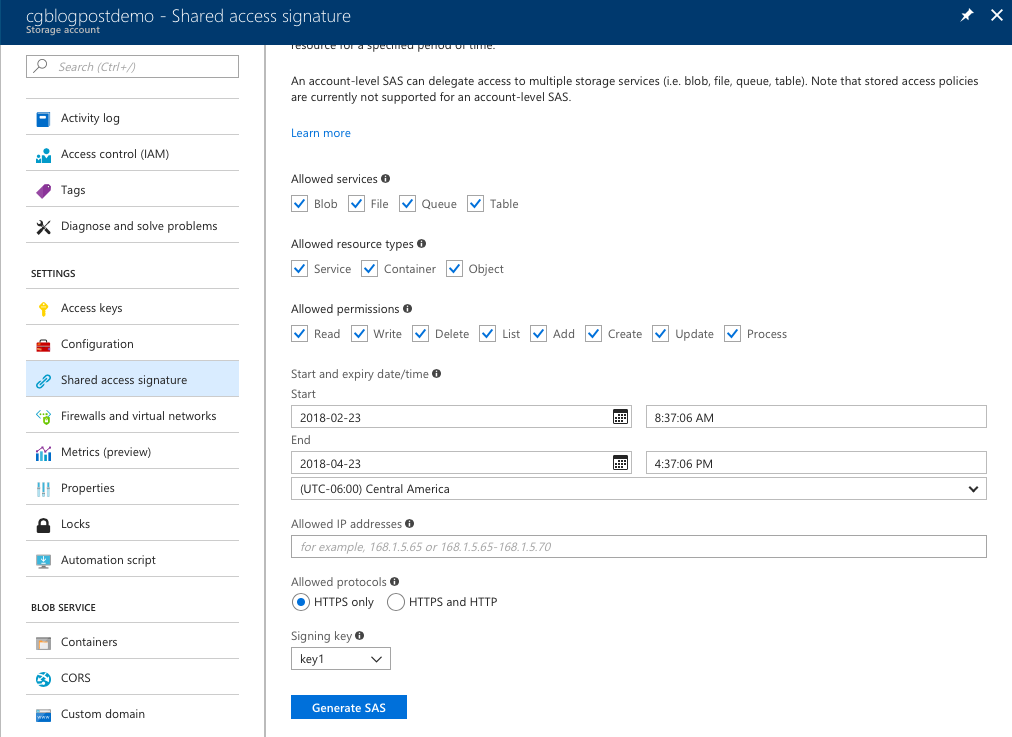Click the info icon beside Allowed protocols

tap(394, 581)
